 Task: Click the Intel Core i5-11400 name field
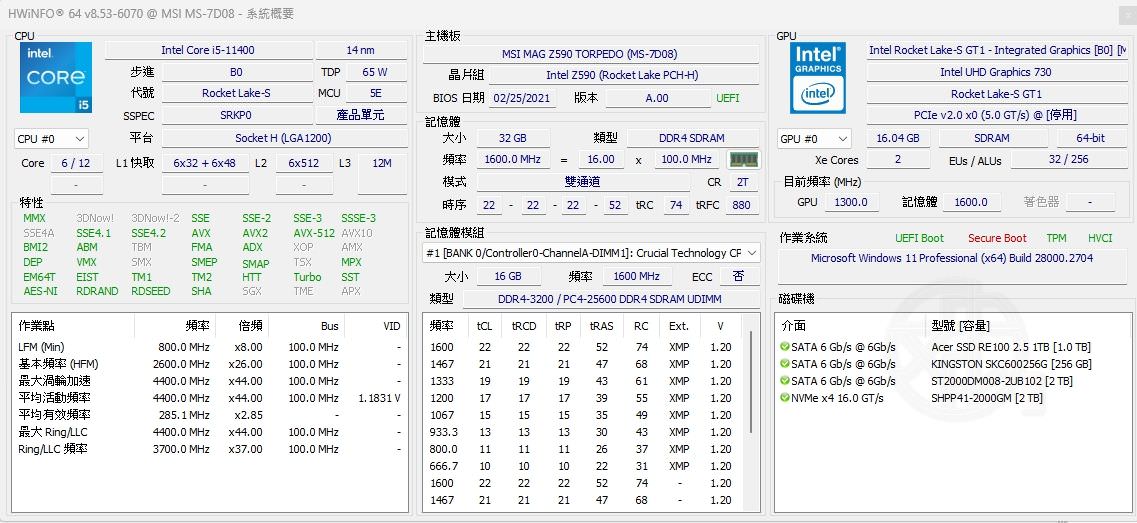pos(208,50)
